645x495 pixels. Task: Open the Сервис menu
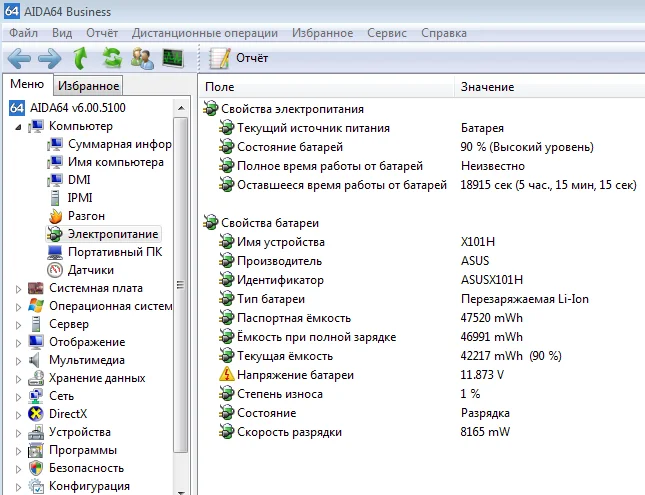tap(387, 33)
